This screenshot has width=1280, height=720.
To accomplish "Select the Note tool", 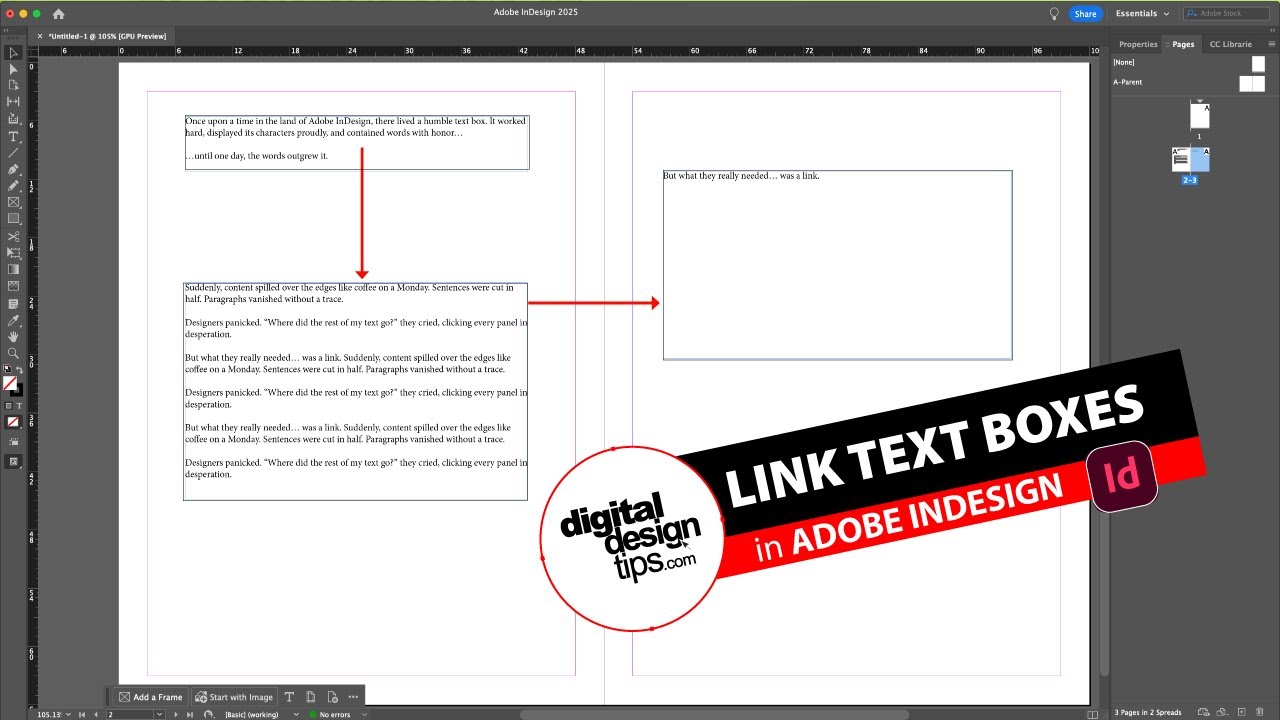I will (13, 303).
